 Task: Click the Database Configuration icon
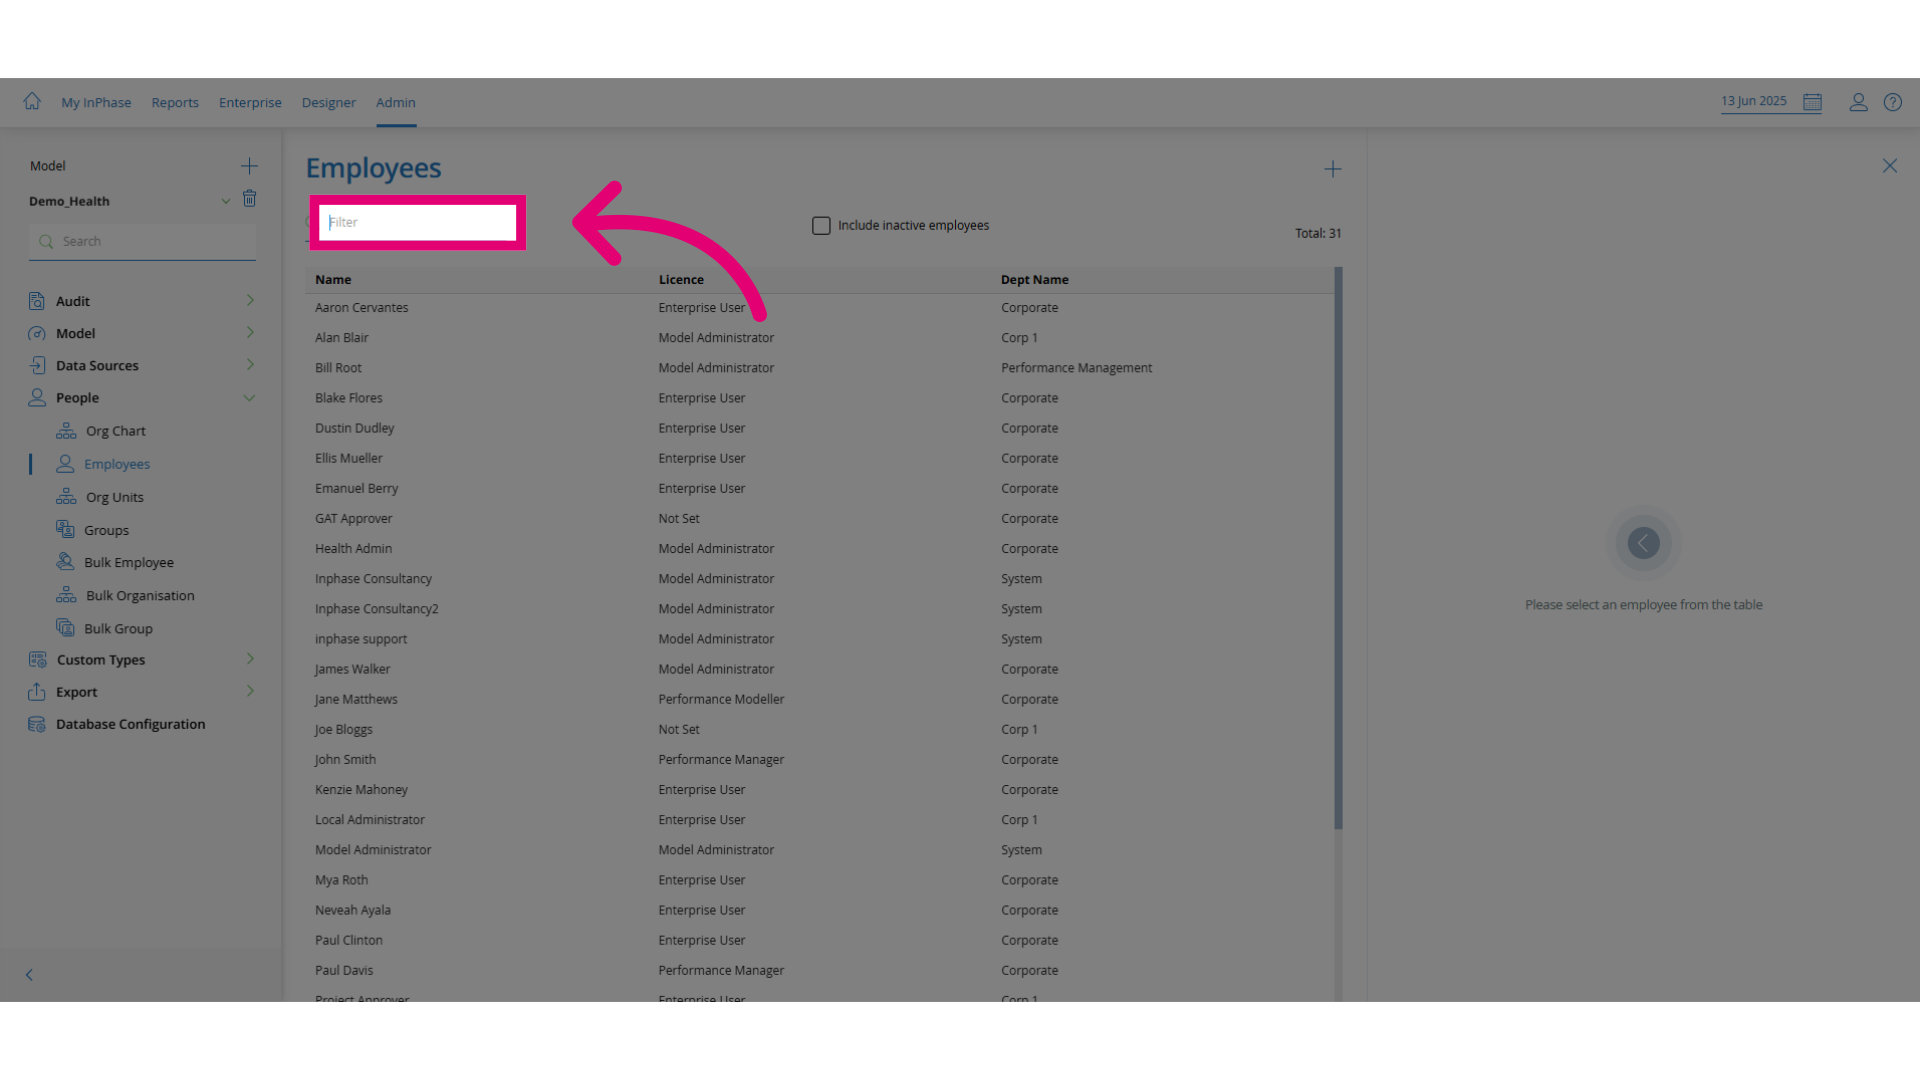click(x=37, y=724)
